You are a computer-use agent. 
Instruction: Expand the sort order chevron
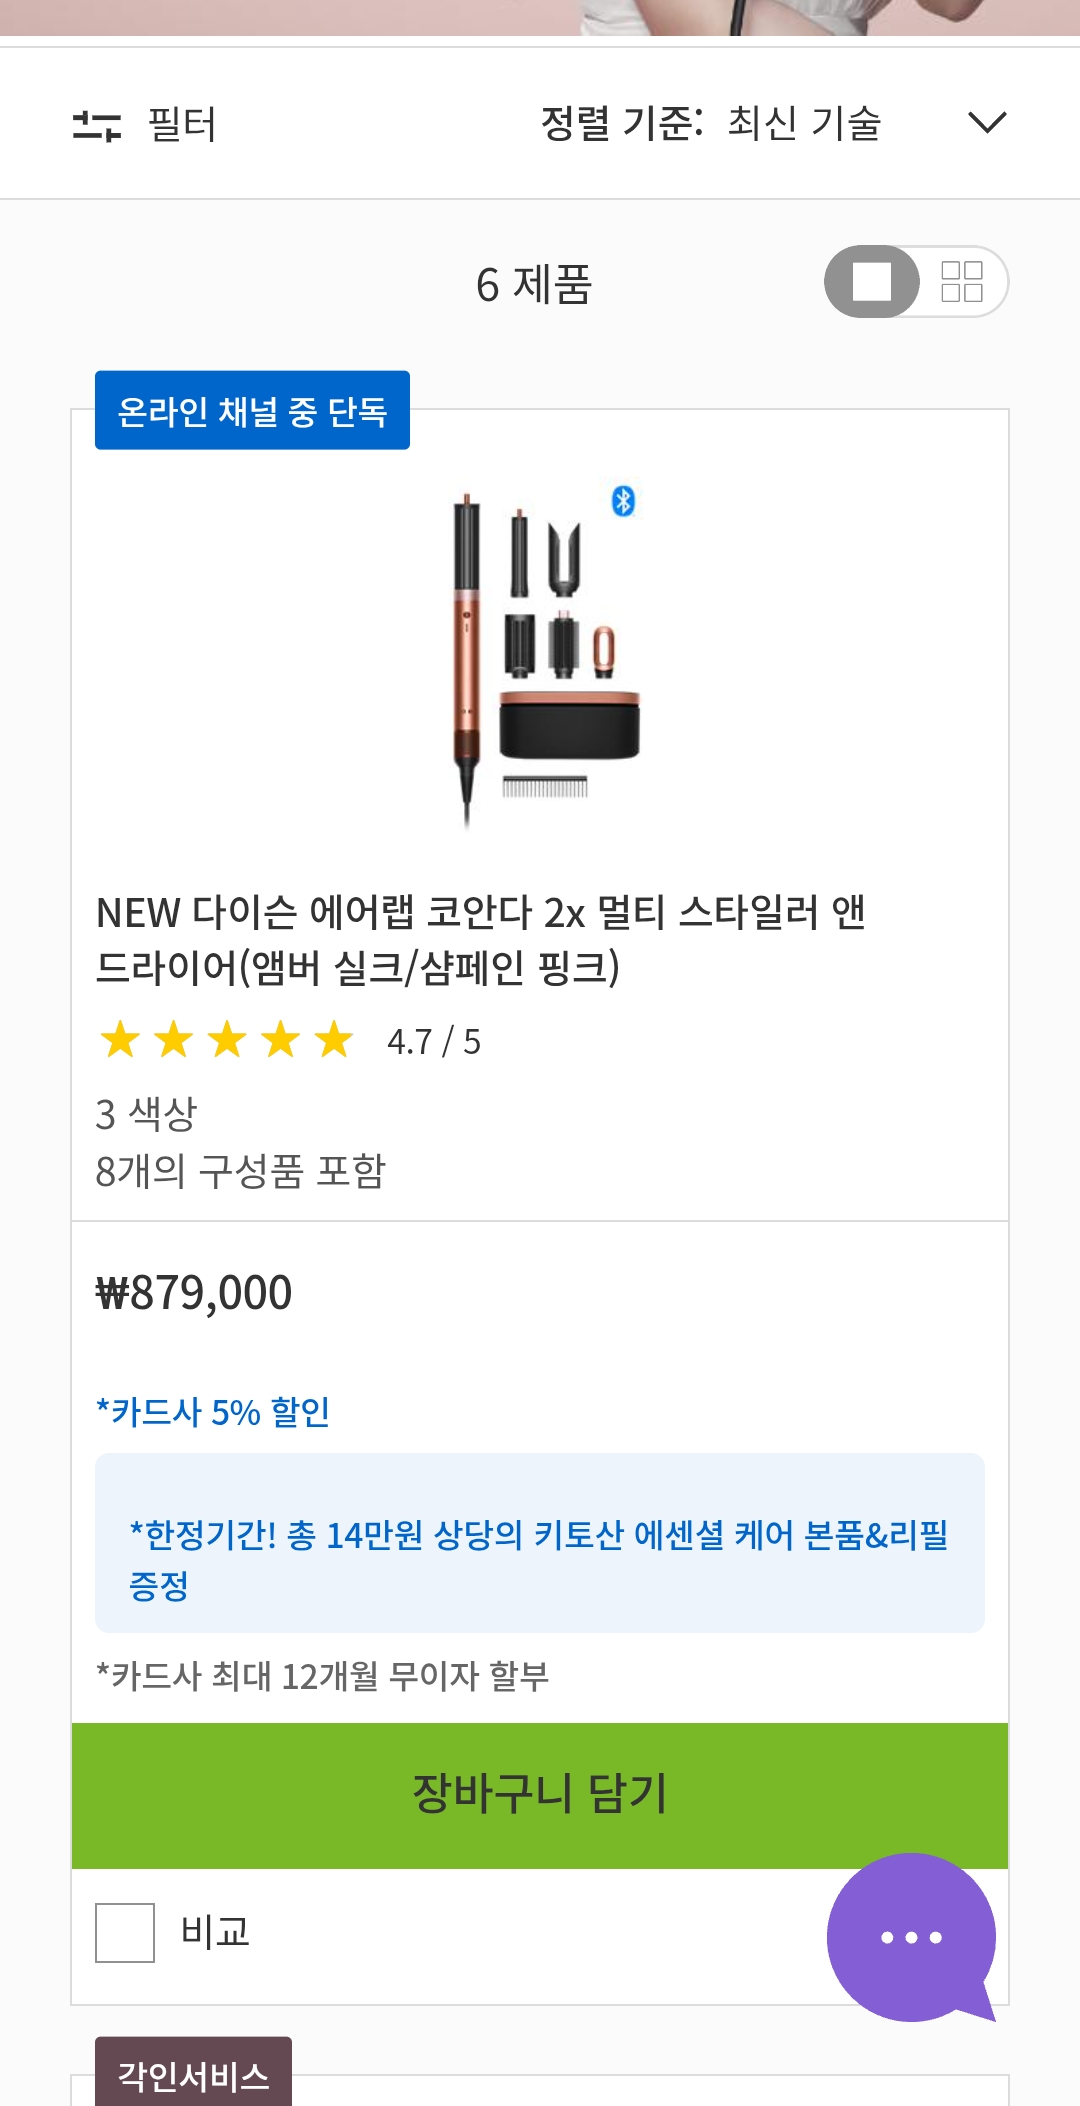click(x=986, y=123)
